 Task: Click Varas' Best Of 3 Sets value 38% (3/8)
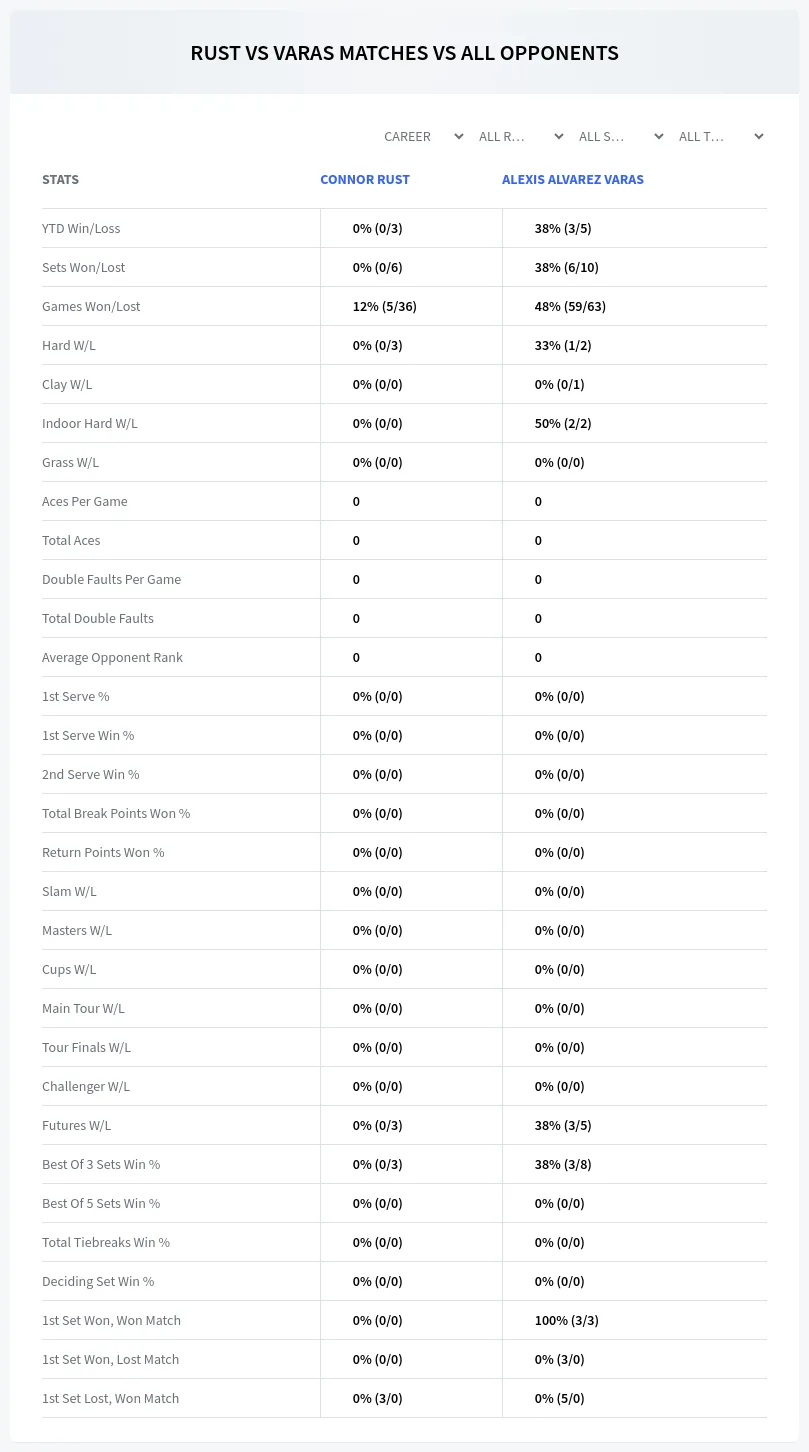[x=563, y=1164]
